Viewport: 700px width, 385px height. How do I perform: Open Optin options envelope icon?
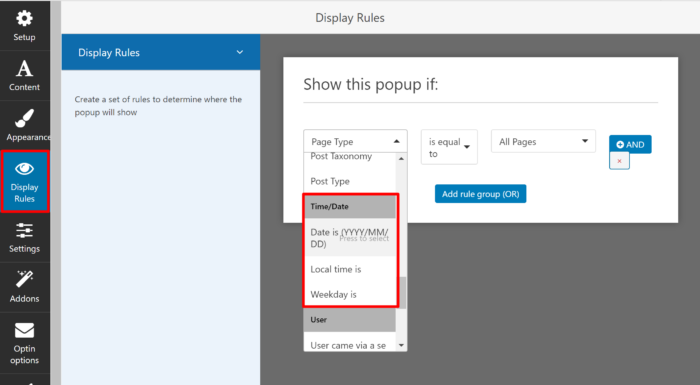(x=24, y=331)
